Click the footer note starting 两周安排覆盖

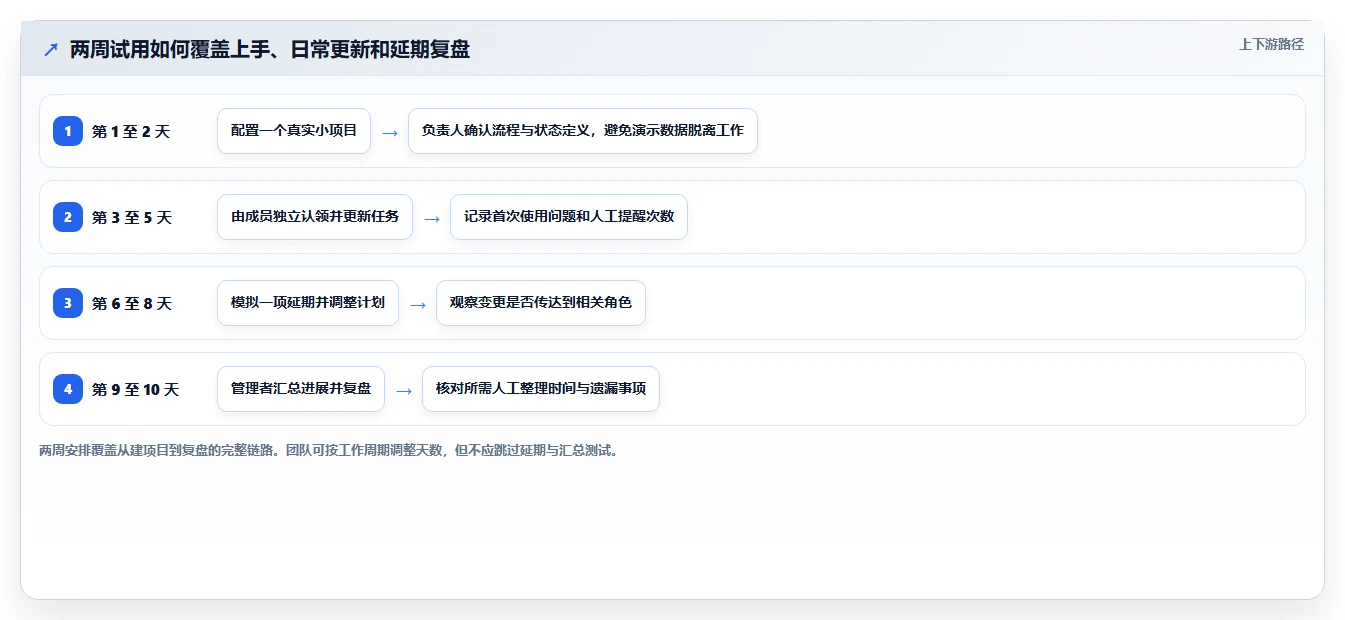click(x=329, y=450)
